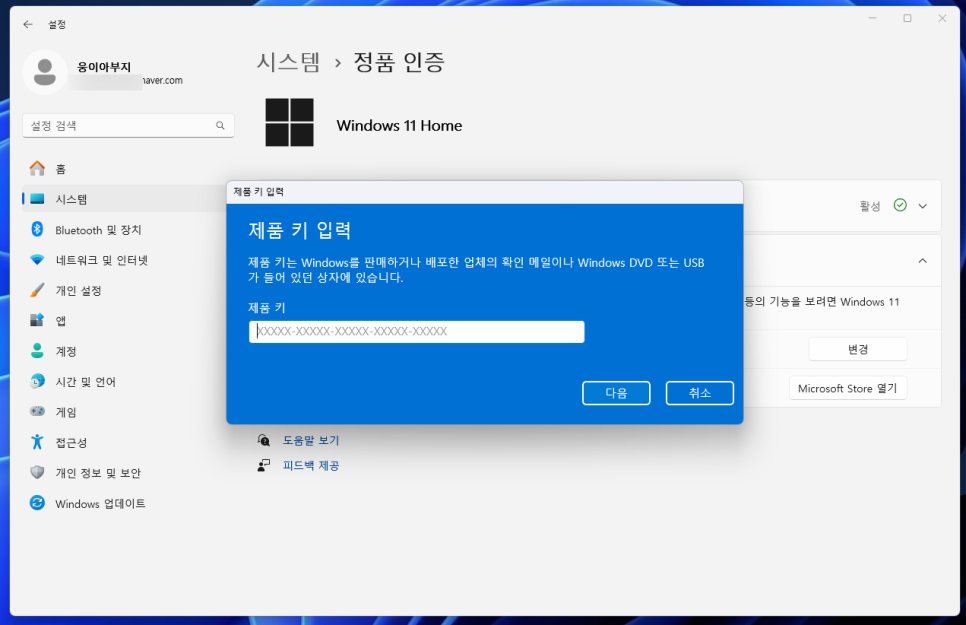This screenshot has width=966, height=625.
Task: Open Bluetooth 및 장치 settings
Action: tap(128, 229)
